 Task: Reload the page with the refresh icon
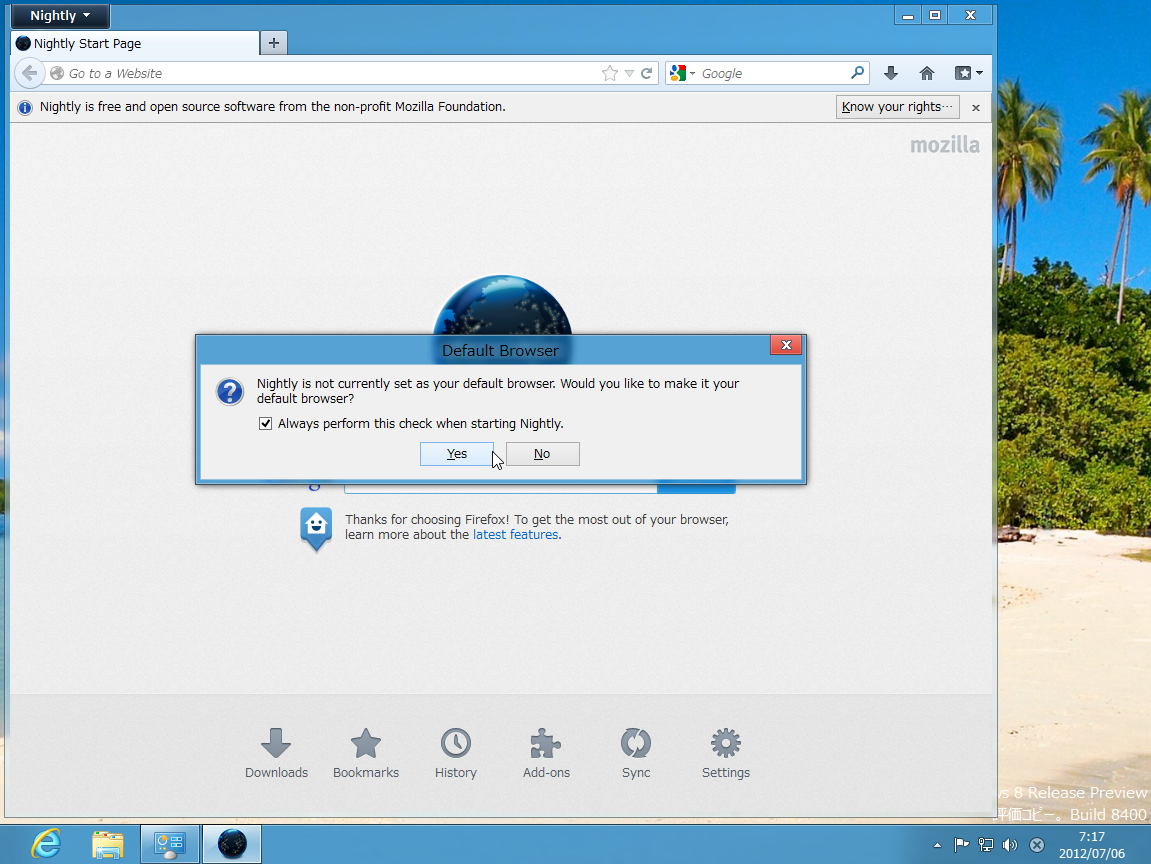(647, 73)
